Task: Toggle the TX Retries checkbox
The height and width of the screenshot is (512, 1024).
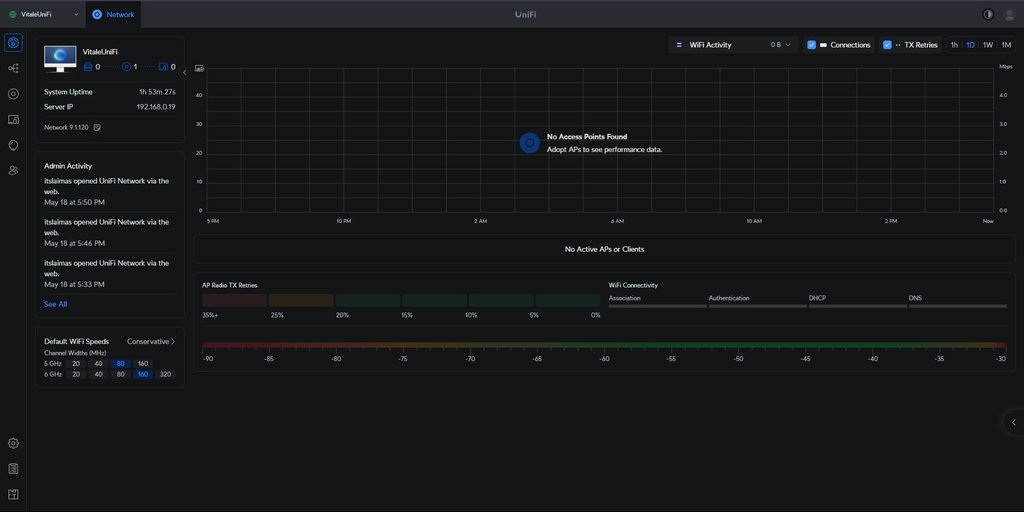Action: [x=888, y=45]
